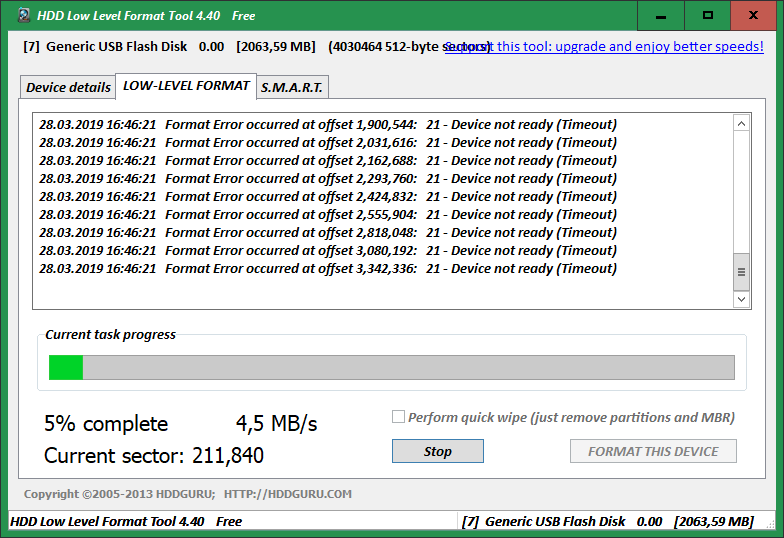The height and width of the screenshot is (538, 784).
Task: Select log entry at offset 2,818,048
Action: (328, 232)
